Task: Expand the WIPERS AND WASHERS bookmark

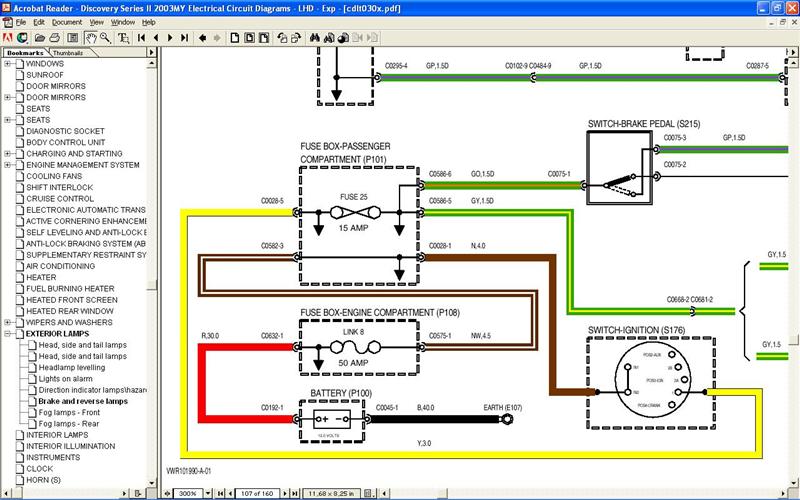Action: [8, 322]
